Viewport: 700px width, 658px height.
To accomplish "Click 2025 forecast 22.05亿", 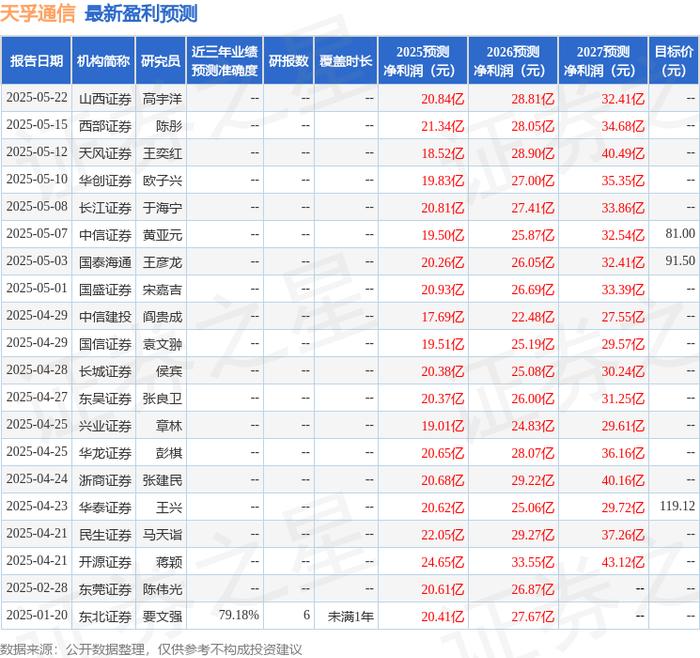I will point(442,534).
